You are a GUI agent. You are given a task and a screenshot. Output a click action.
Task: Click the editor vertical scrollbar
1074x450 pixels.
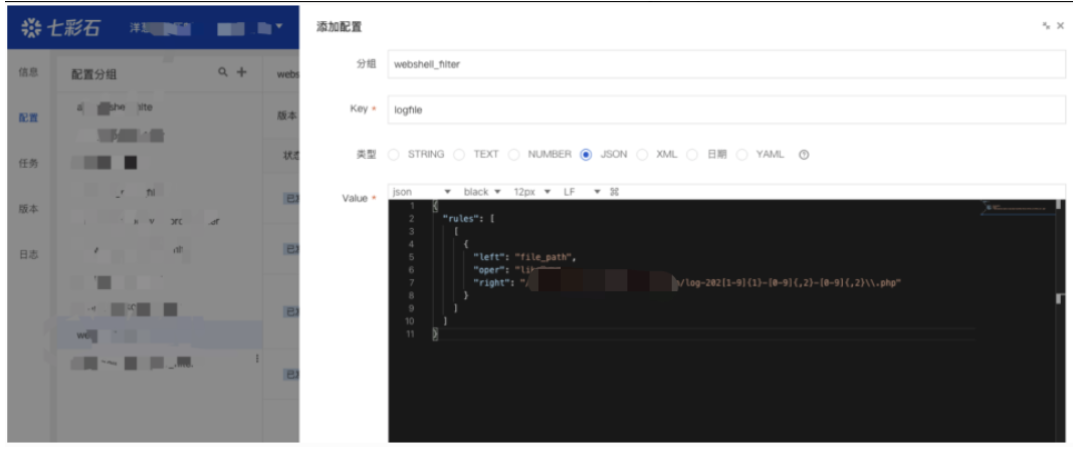(1059, 321)
